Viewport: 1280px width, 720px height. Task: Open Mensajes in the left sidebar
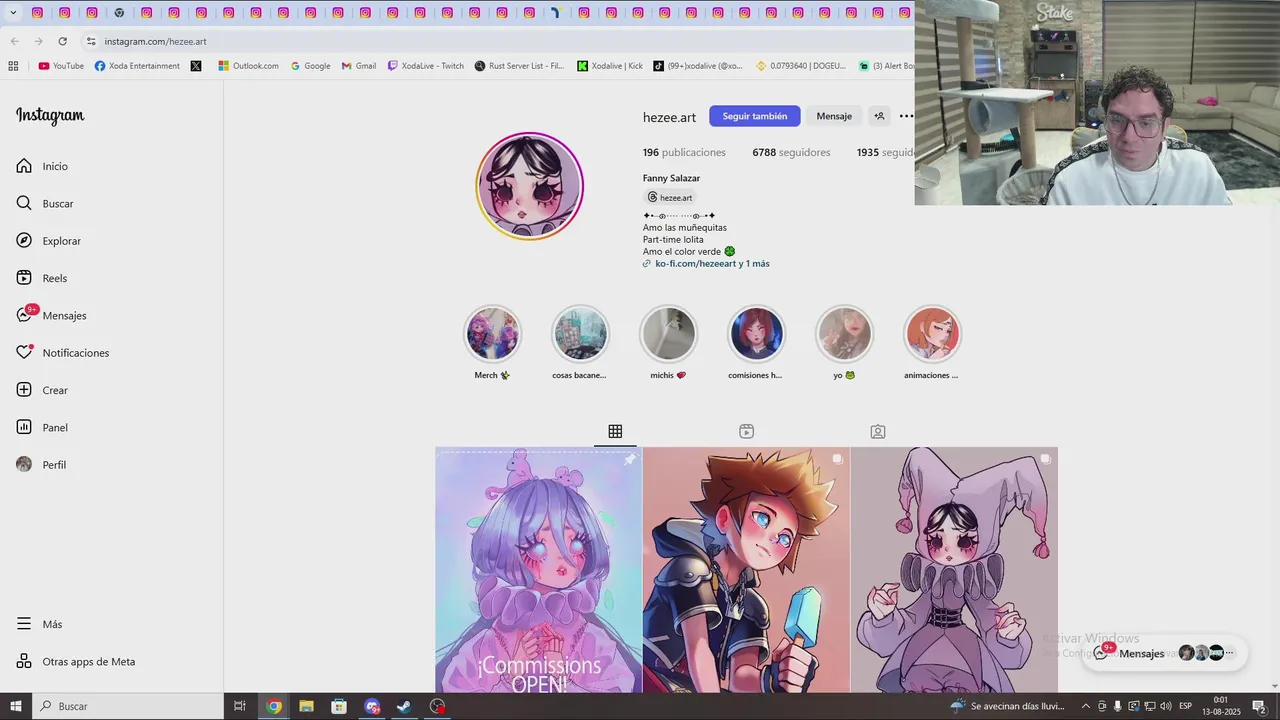click(x=51, y=315)
